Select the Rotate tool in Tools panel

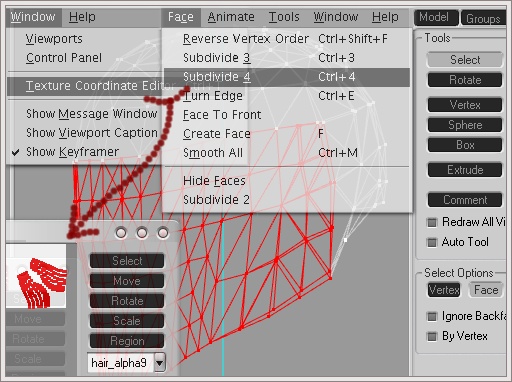465,80
